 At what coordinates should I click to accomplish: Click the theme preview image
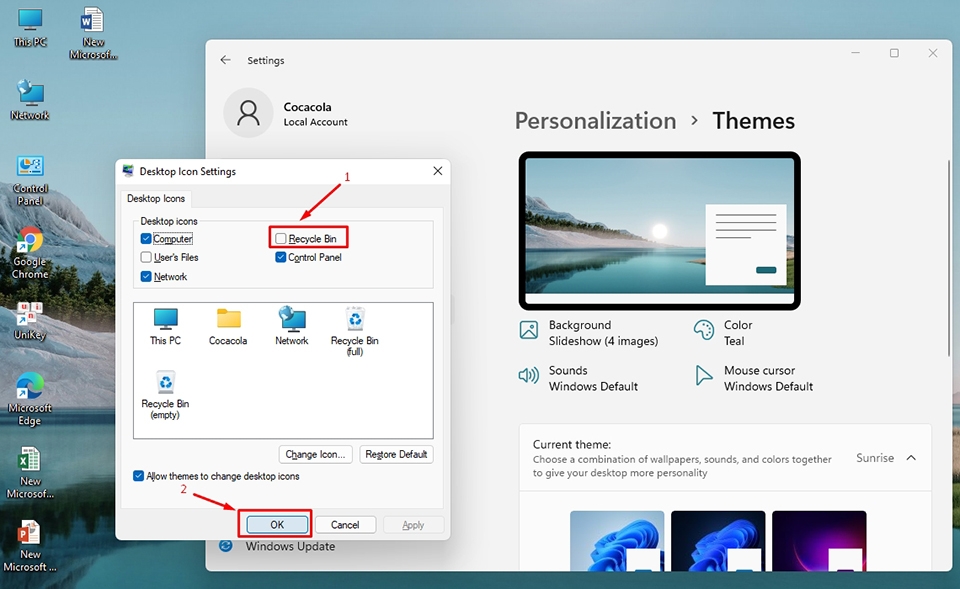click(x=659, y=230)
